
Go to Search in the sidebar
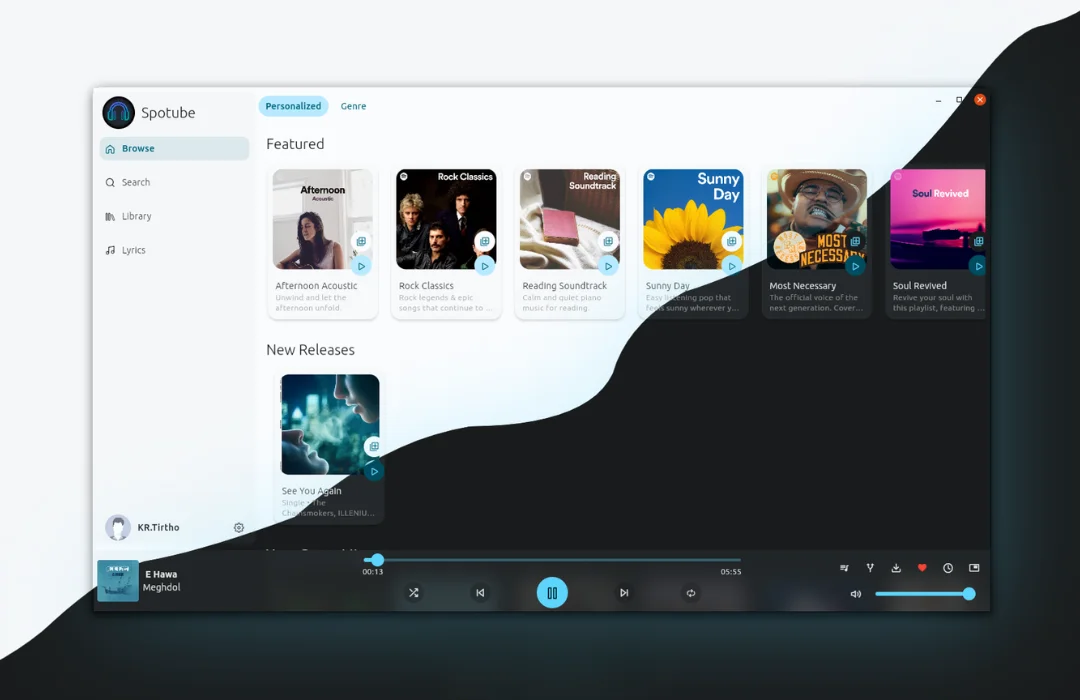click(135, 182)
